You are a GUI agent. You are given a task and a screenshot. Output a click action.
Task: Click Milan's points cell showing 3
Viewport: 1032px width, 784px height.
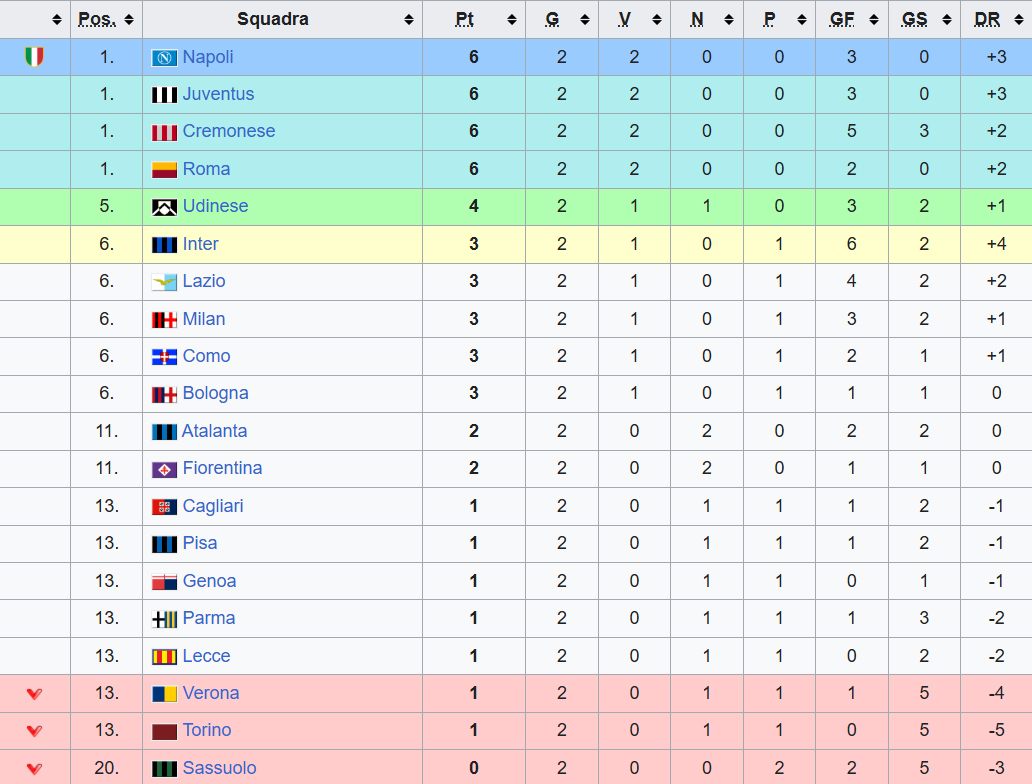pyautogui.click(x=474, y=319)
